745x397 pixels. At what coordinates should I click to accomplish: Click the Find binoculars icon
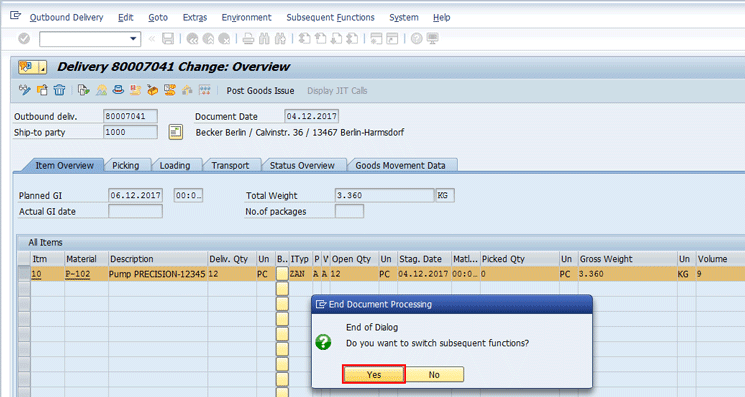click(x=264, y=39)
